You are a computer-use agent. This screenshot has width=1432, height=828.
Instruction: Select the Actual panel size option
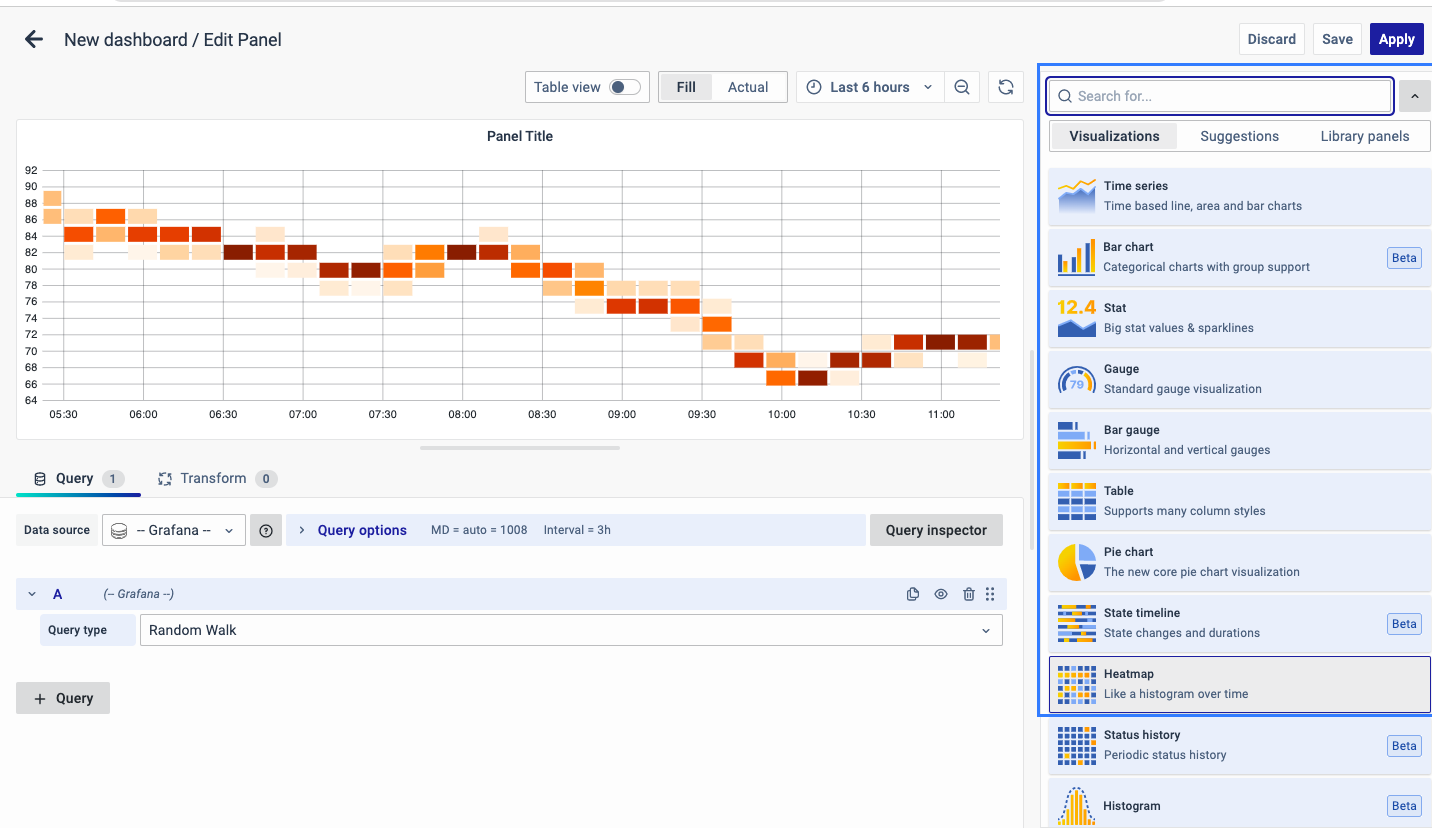(747, 87)
